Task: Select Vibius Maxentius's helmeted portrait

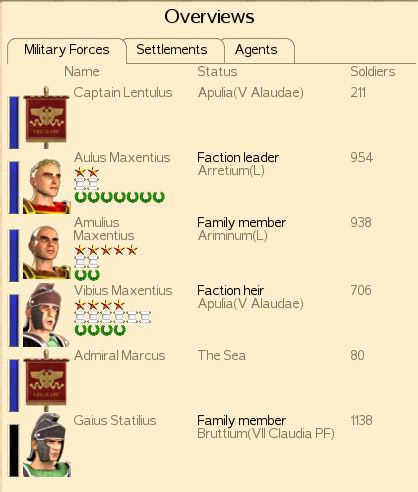Action: click(46, 315)
